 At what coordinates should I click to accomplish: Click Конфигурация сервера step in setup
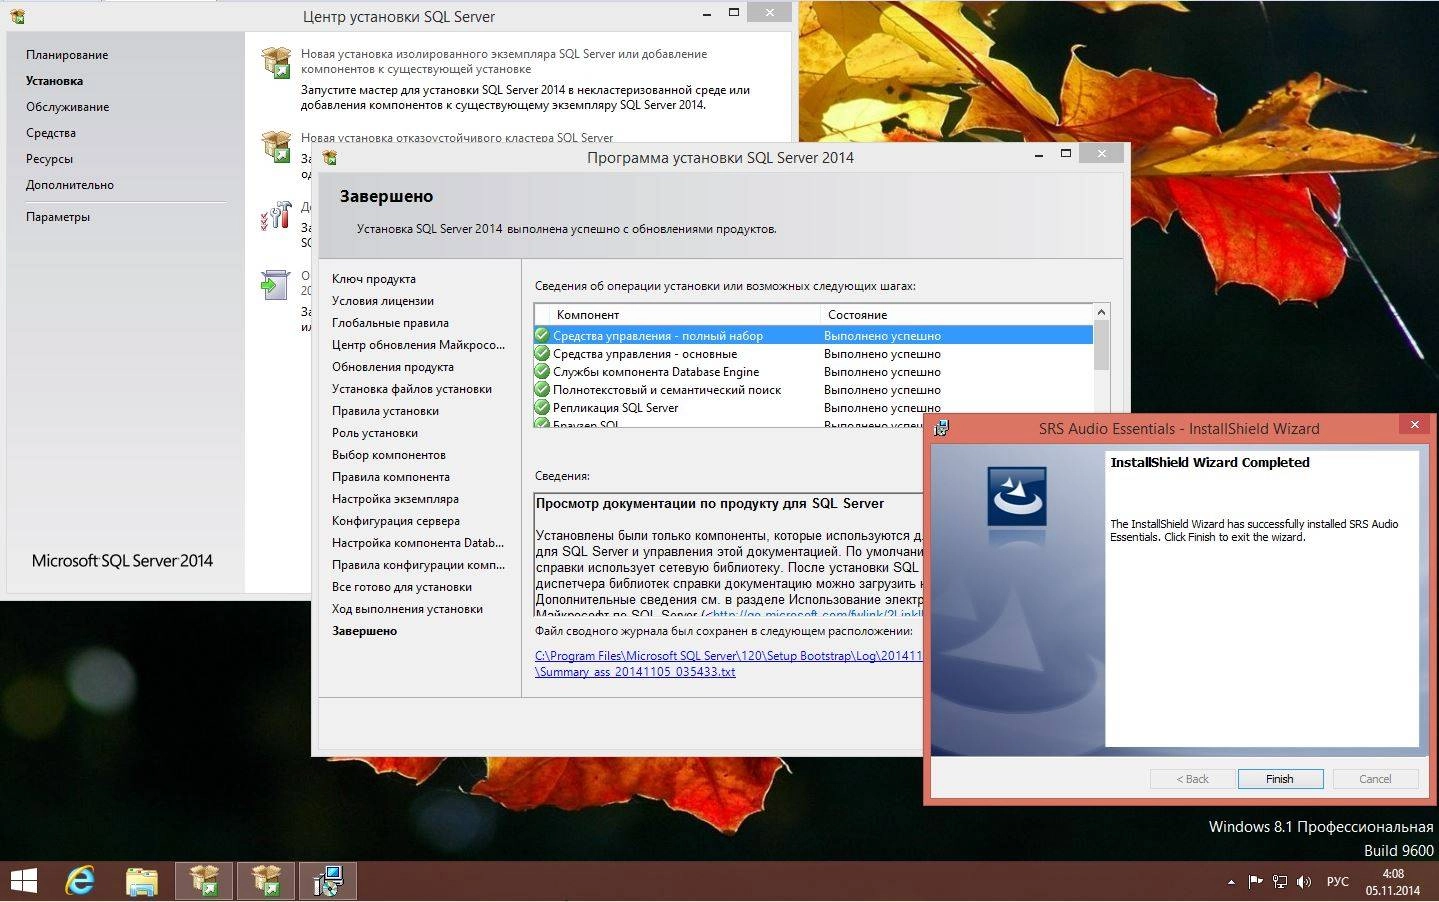click(x=396, y=521)
